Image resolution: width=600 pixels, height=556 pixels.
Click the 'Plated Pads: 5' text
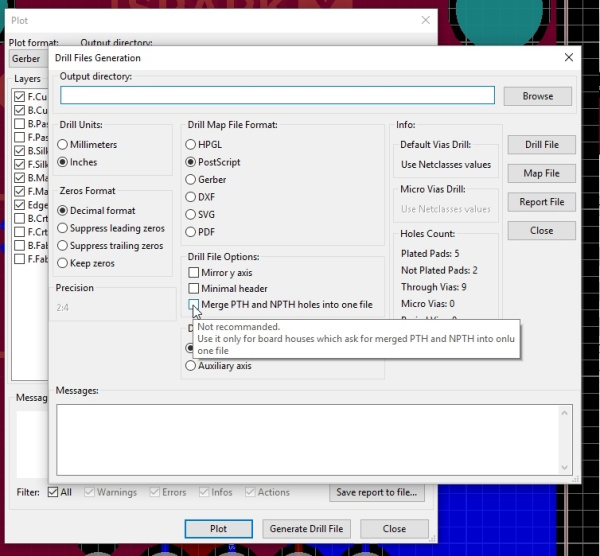coord(430,254)
